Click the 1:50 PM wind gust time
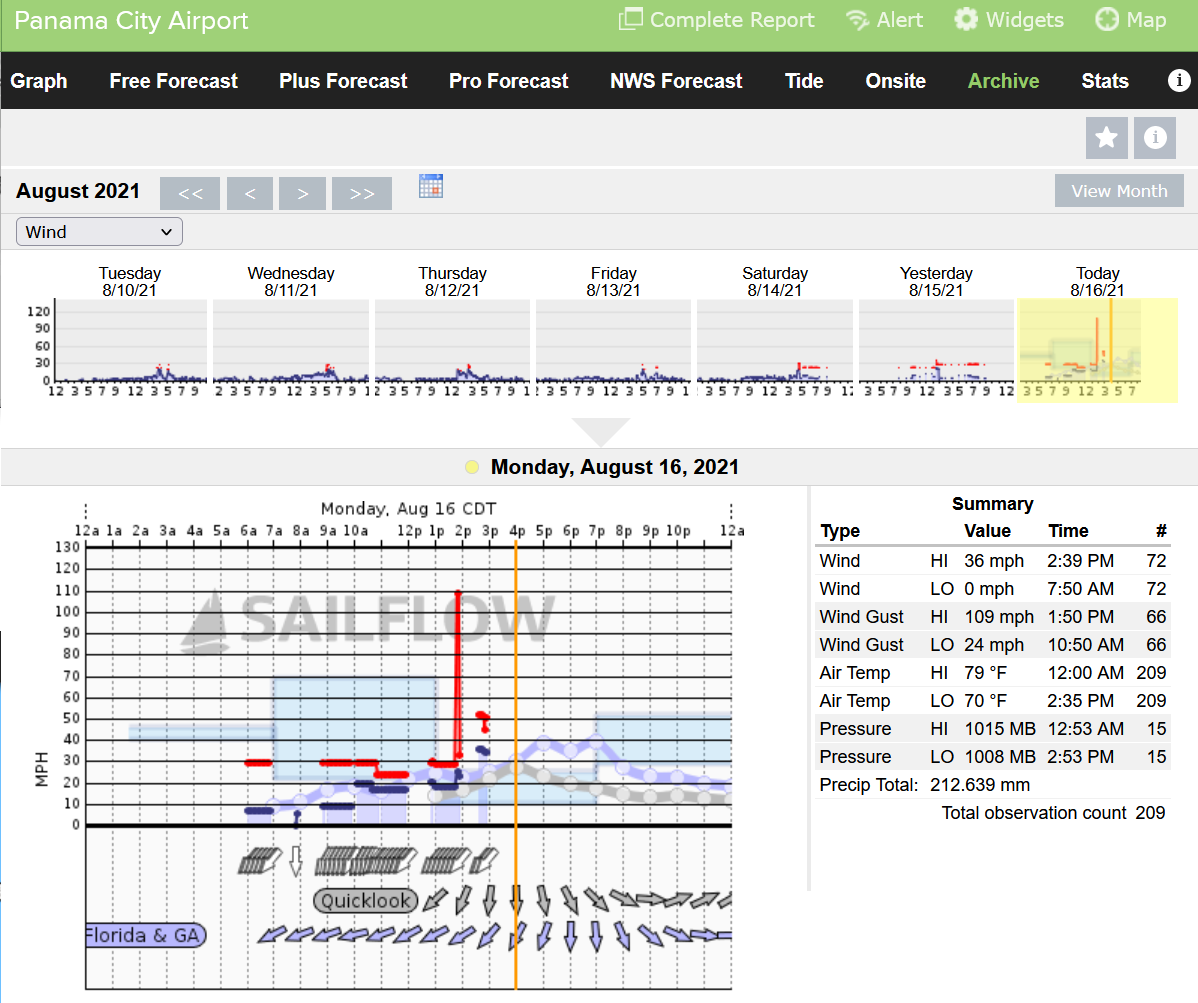The width and height of the screenshot is (1198, 1003). 1080,616
